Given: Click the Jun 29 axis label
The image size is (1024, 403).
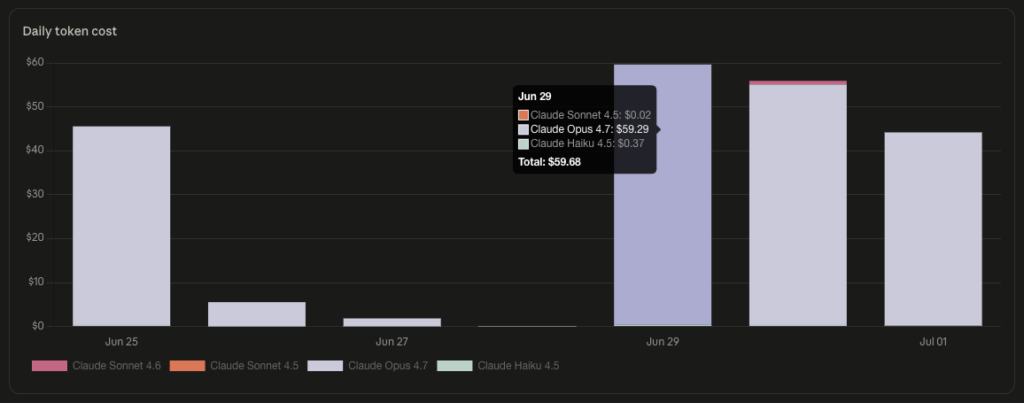Looking at the screenshot, I should pyautogui.click(x=663, y=342).
